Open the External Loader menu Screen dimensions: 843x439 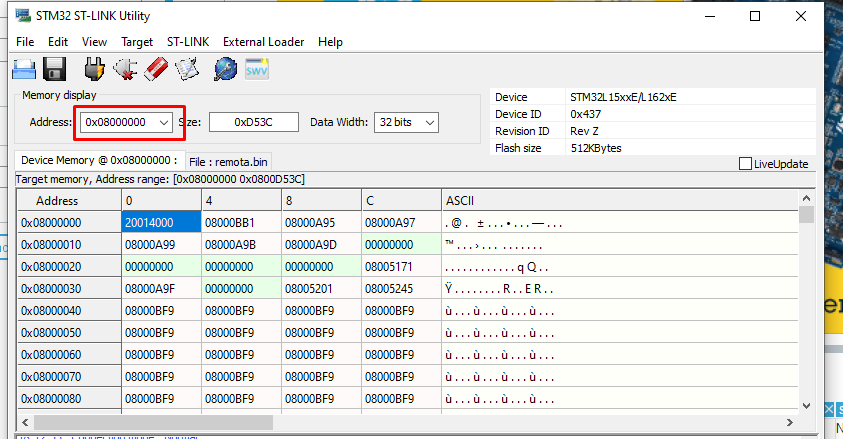pyautogui.click(x=263, y=42)
